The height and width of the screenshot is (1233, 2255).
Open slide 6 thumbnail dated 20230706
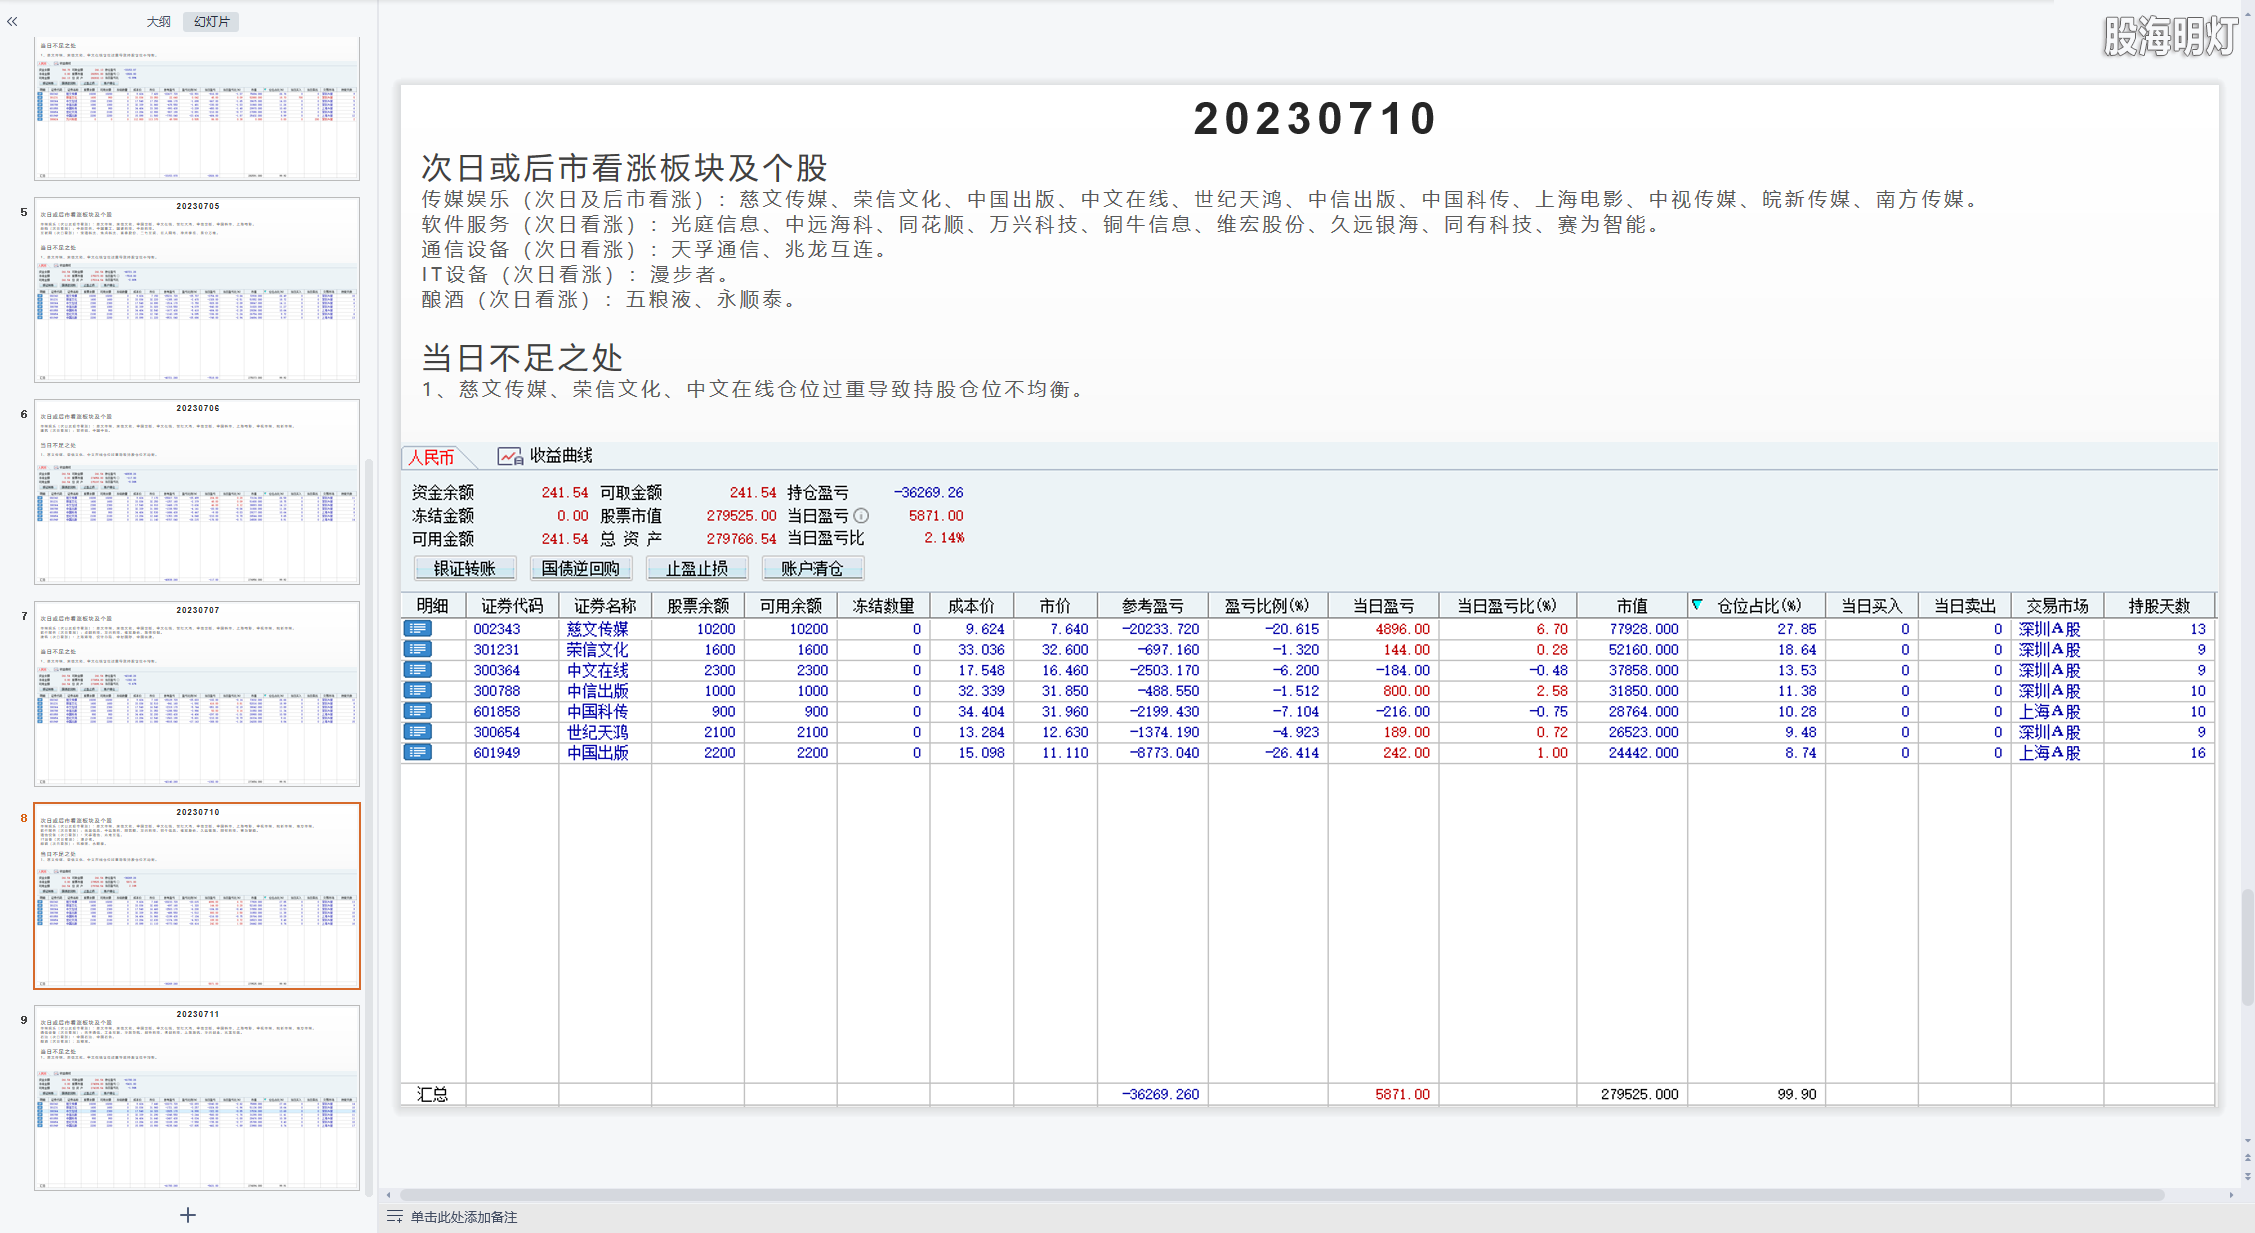pyautogui.click(x=197, y=492)
